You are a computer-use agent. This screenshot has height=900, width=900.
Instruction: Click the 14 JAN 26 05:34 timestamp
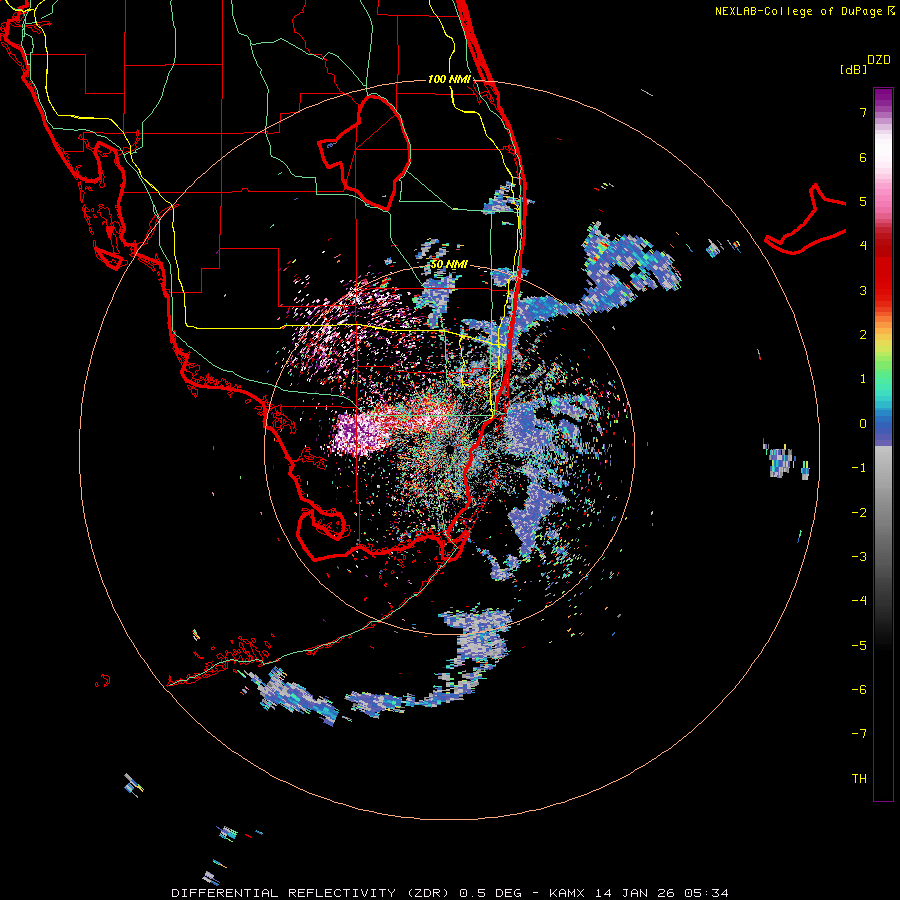[662, 893]
